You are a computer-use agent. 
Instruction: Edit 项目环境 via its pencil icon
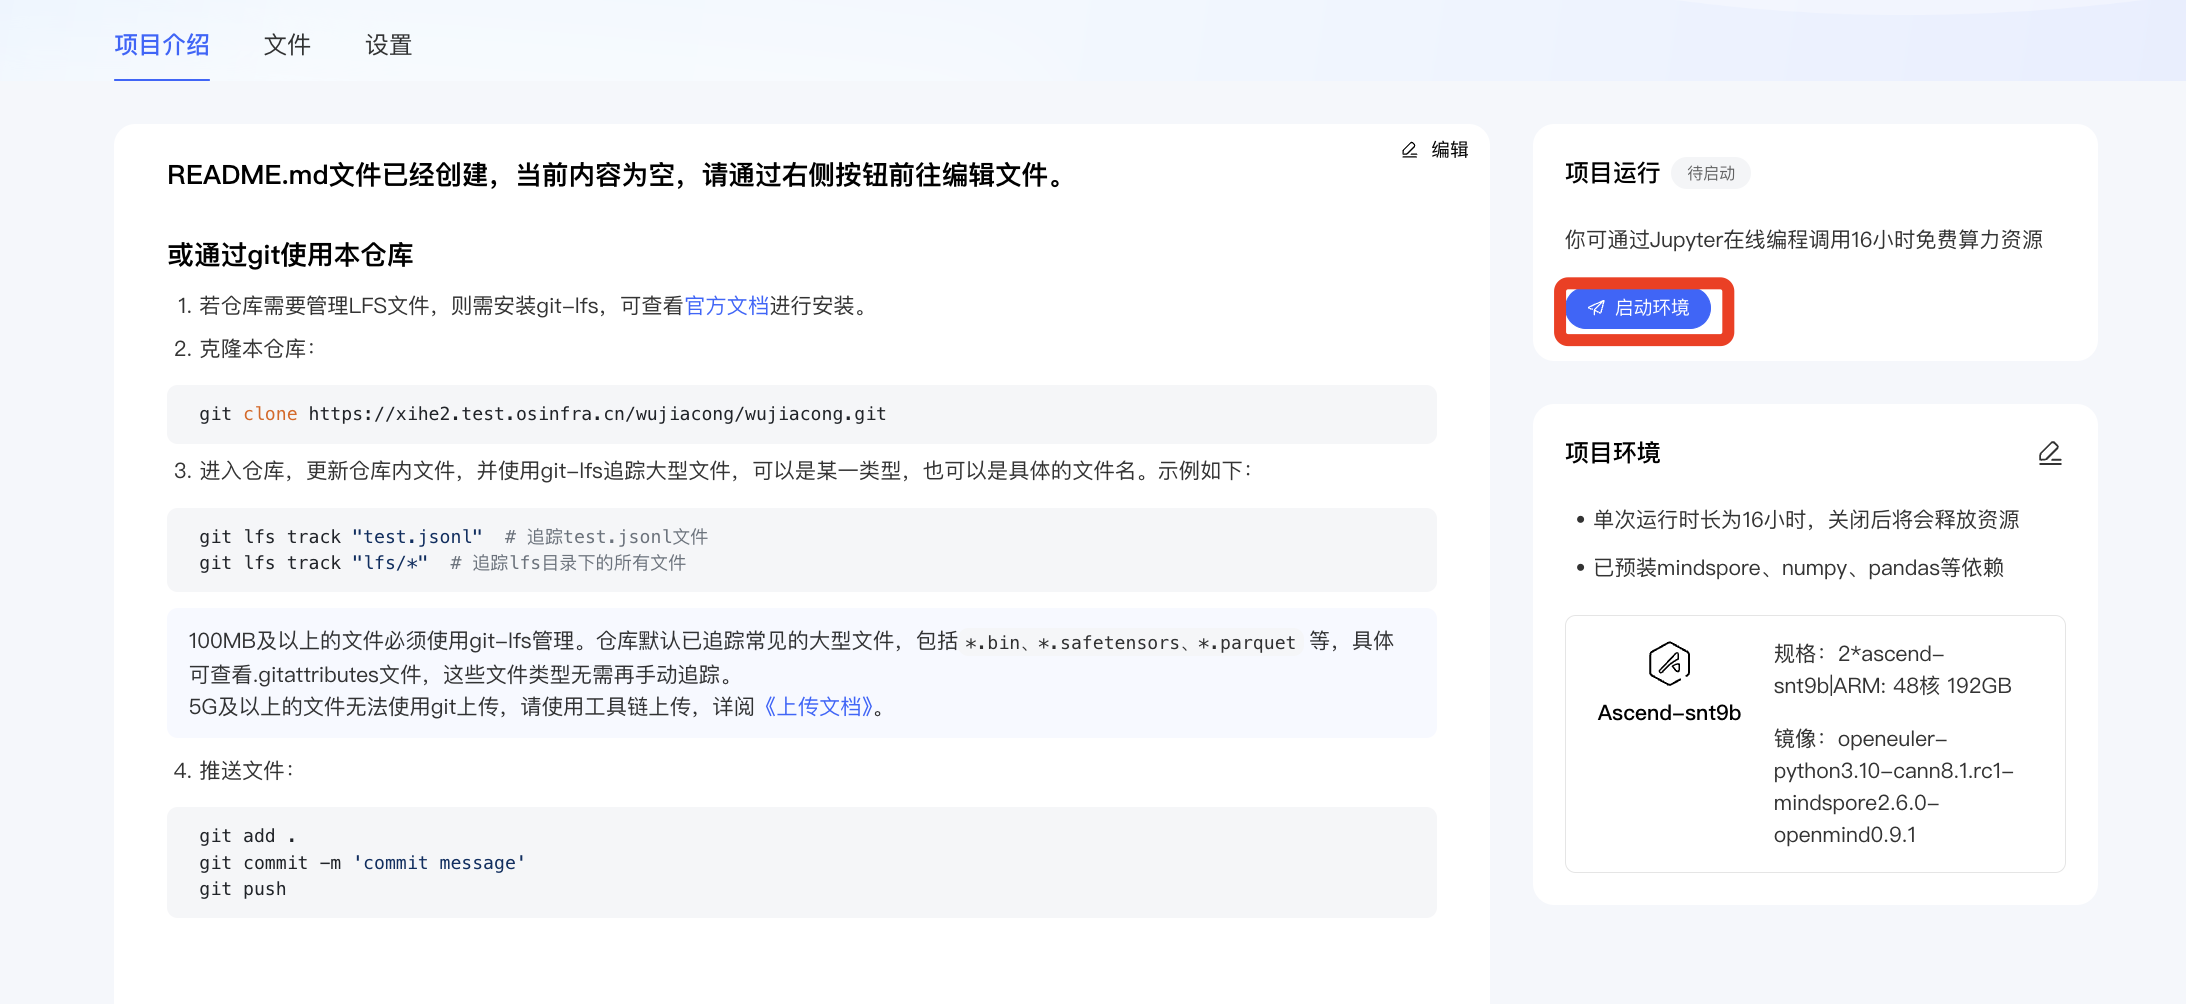(2049, 453)
